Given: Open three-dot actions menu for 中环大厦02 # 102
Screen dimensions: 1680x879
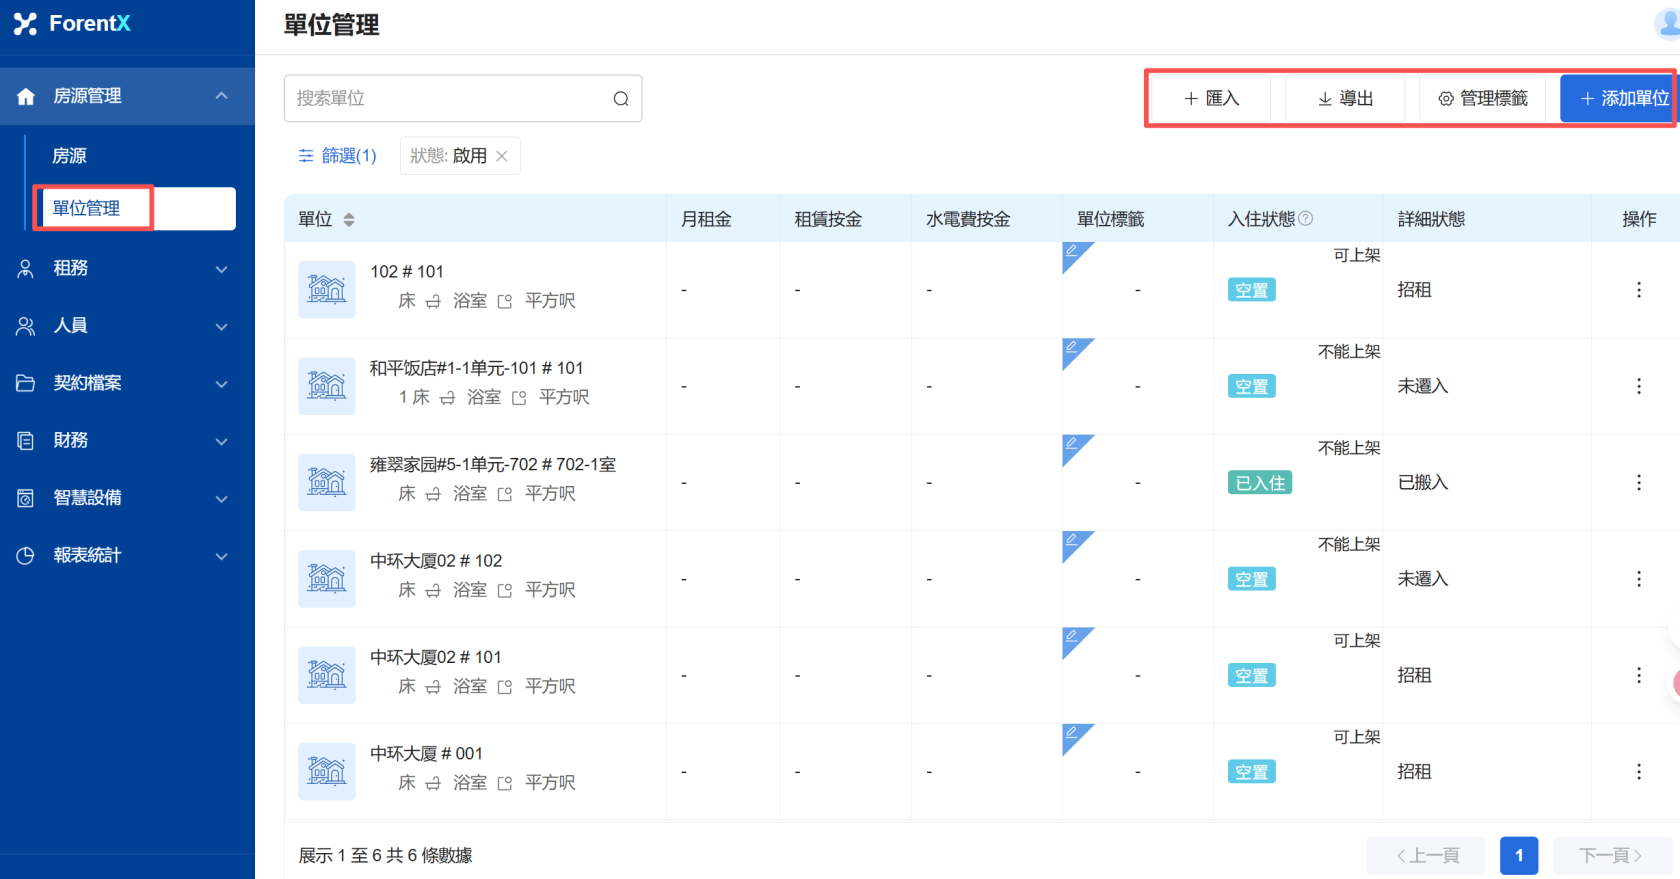Looking at the screenshot, I should [1638, 579].
